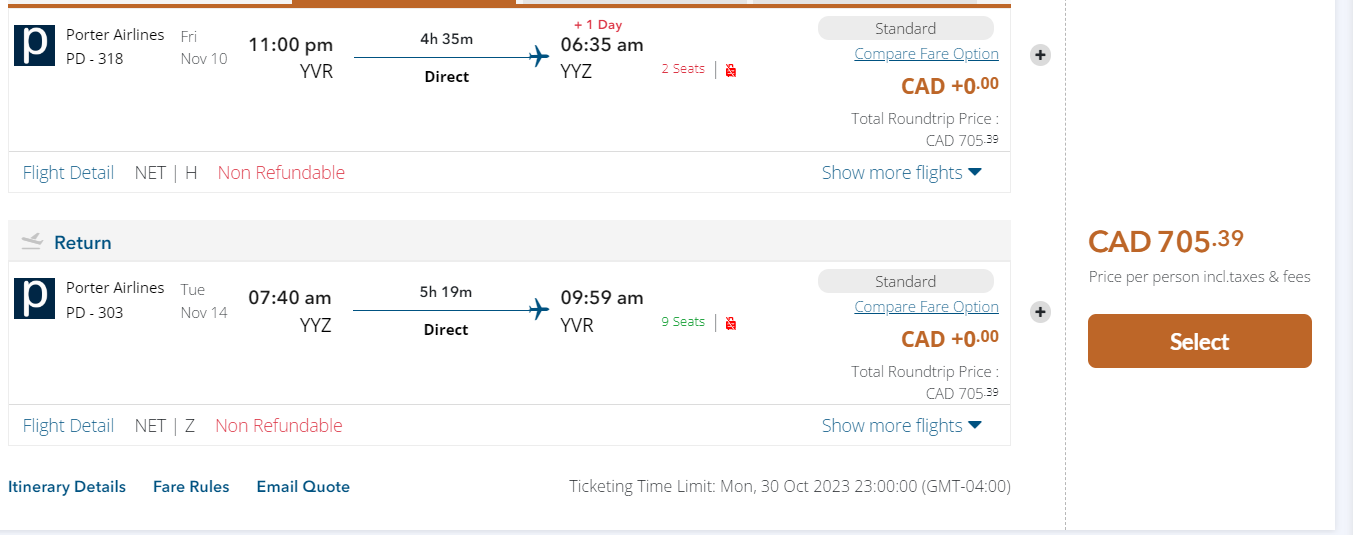Click the airplane arrow icon on the 4h 35m flight

(x=539, y=56)
